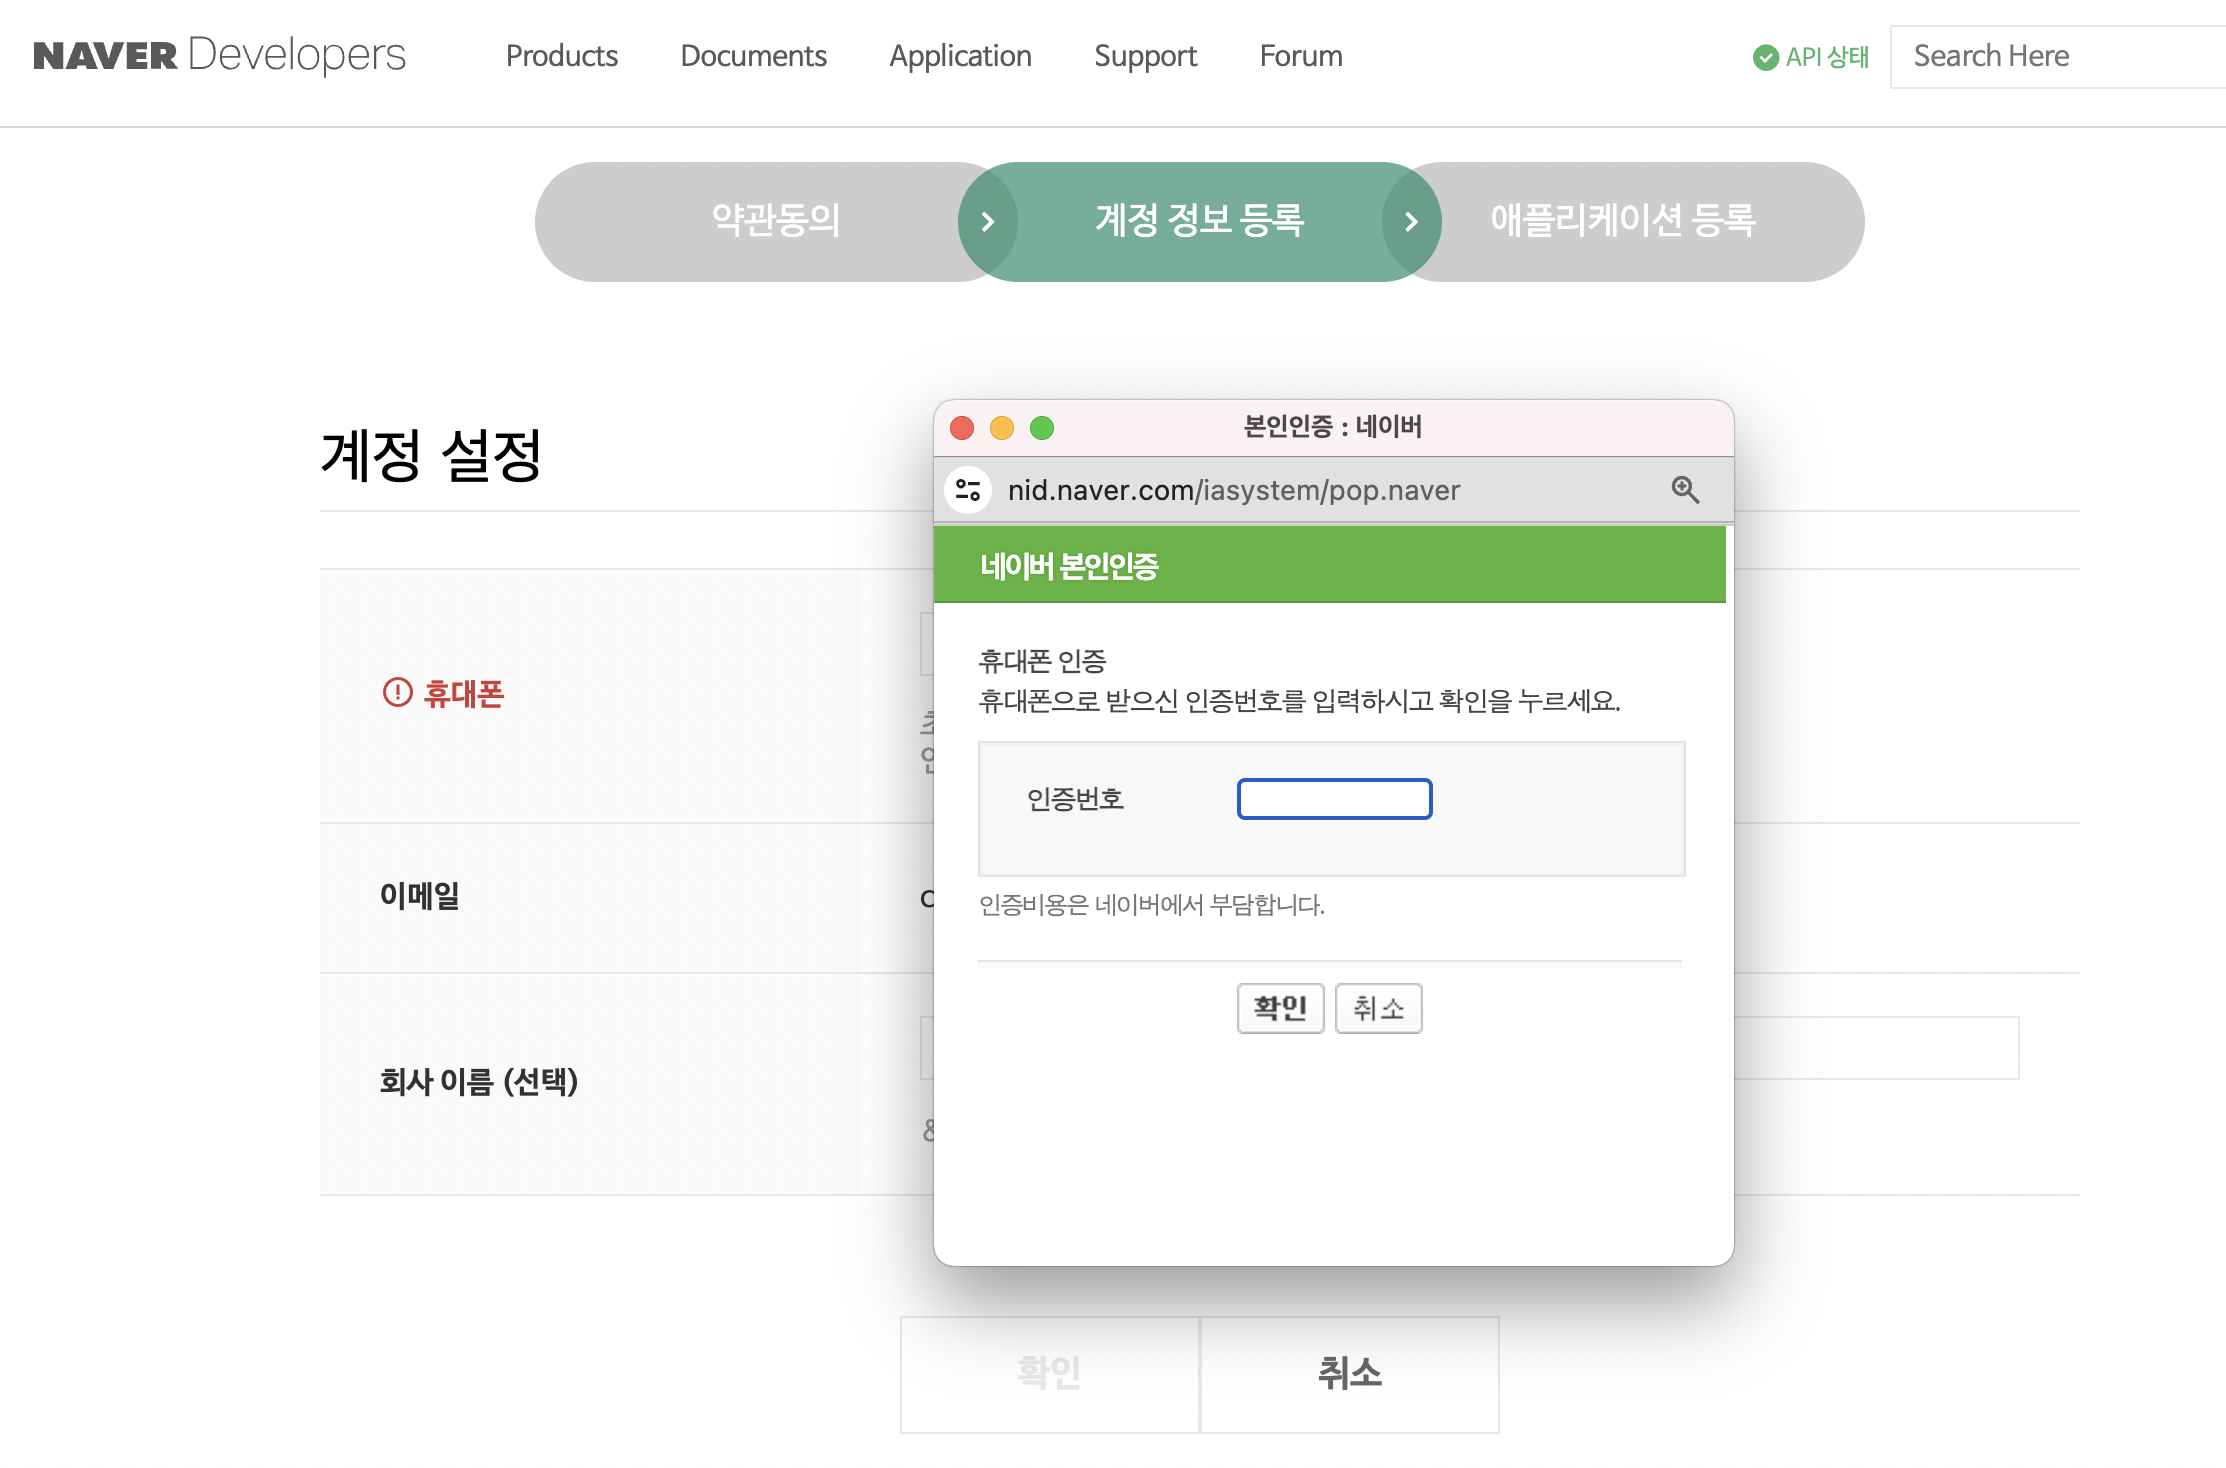
Task: Close the 본인인증 popup window
Action: (962, 428)
